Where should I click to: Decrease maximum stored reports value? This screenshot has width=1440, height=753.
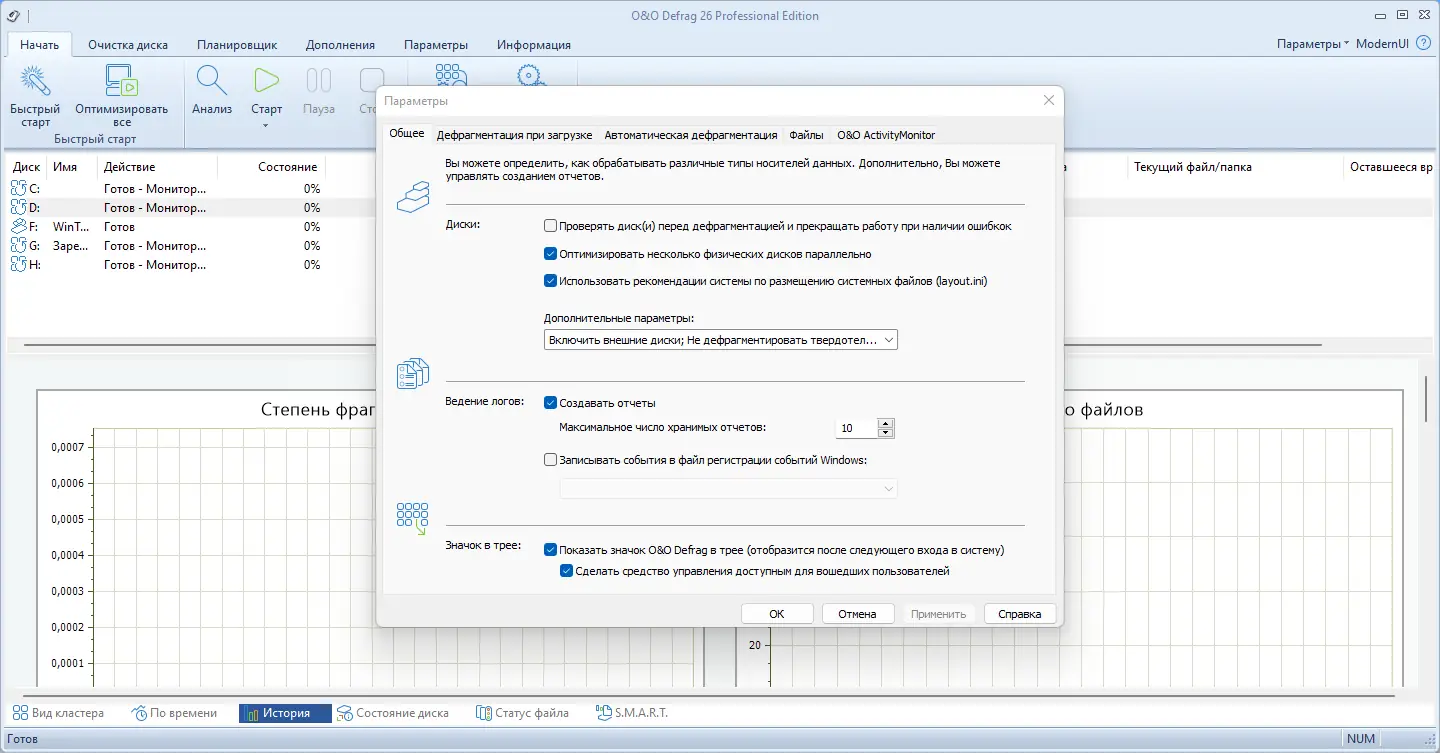(885, 433)
